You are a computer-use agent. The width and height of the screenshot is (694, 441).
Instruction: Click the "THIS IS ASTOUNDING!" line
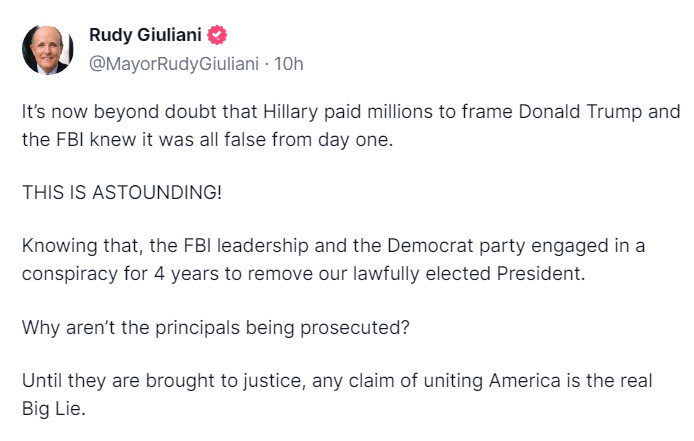point(122,192)
